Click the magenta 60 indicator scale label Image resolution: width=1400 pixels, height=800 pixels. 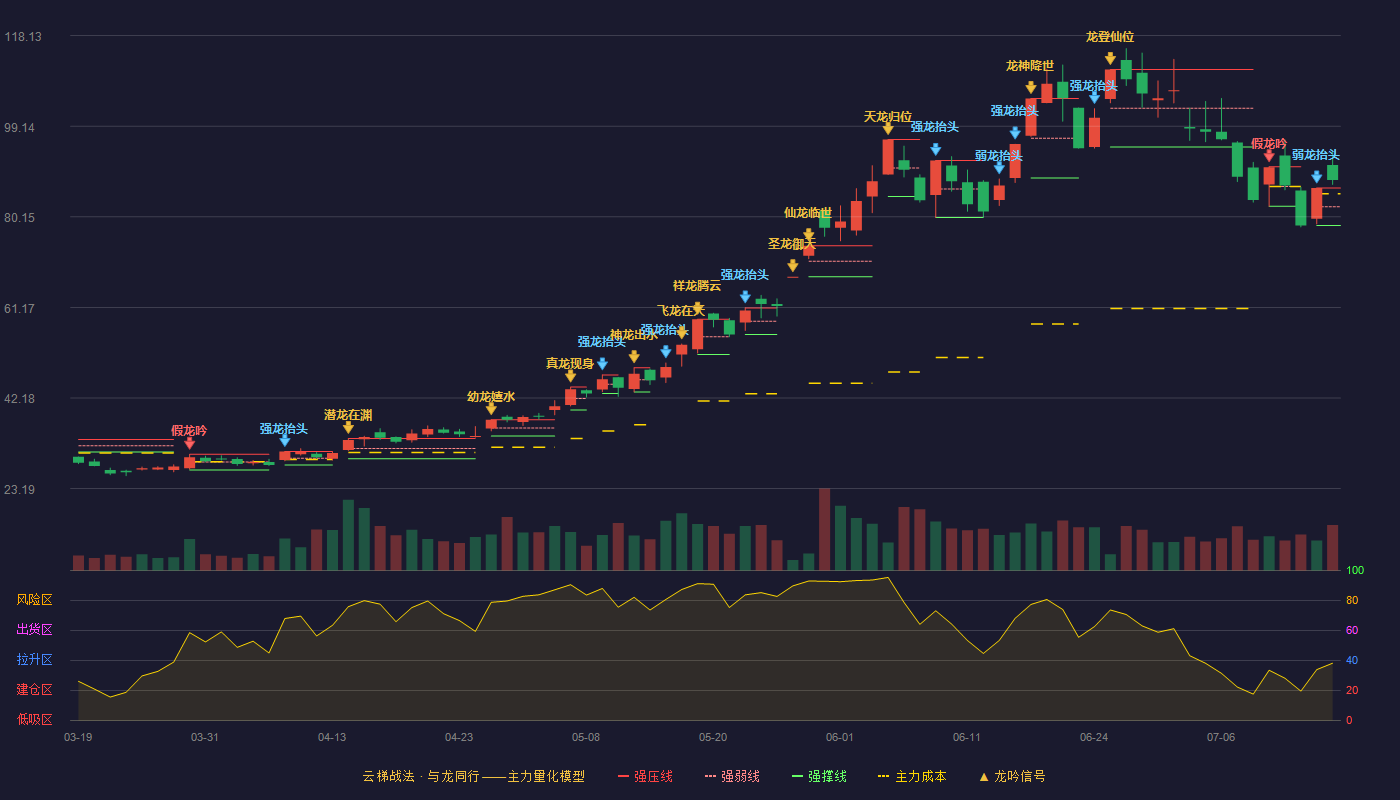point(1352,630)
